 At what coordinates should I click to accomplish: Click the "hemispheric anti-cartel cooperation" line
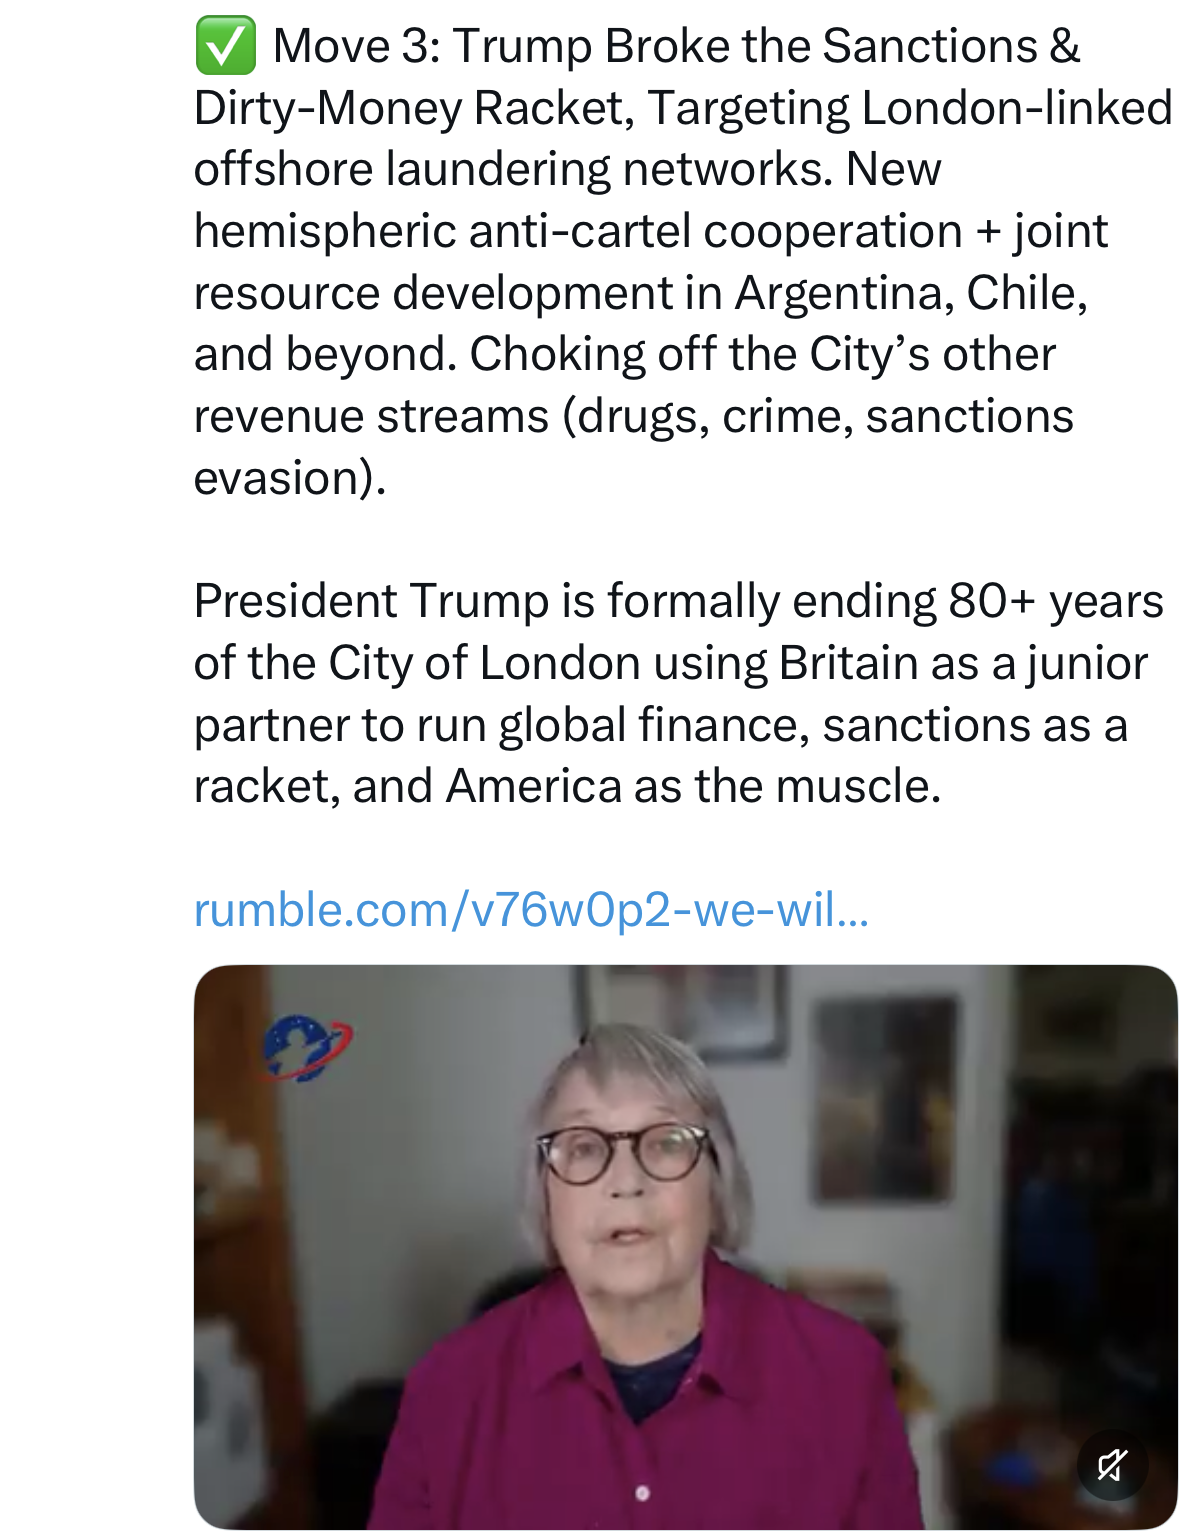(x=578, y=232)
